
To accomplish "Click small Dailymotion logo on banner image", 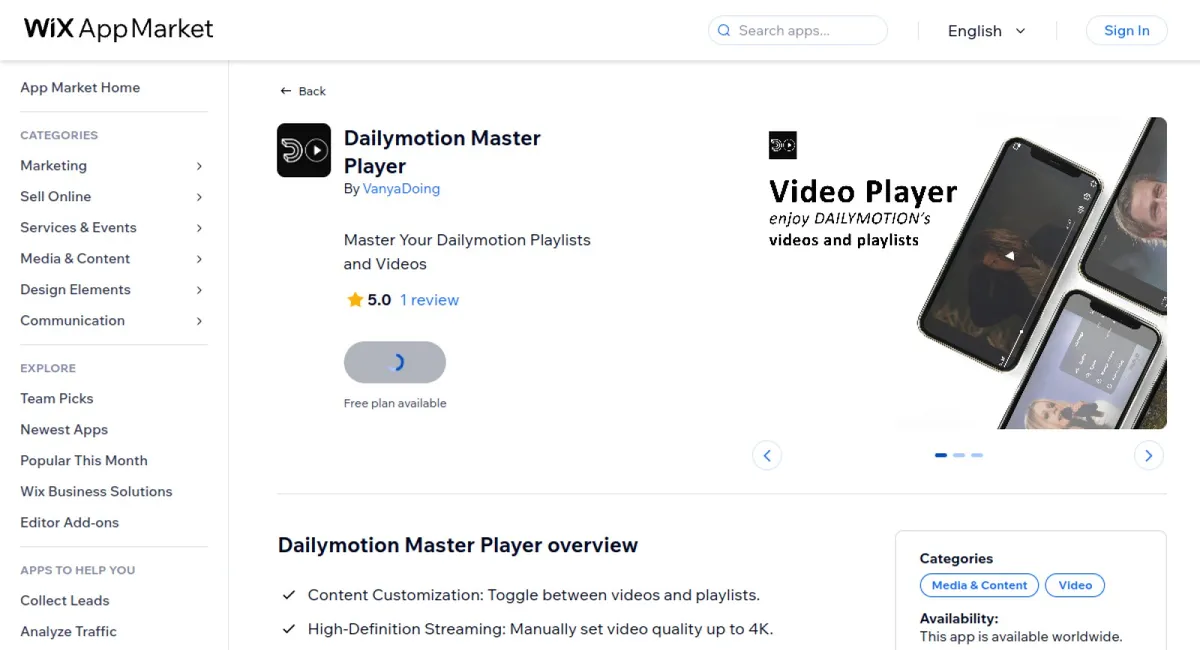I will (x=783, y=145).
